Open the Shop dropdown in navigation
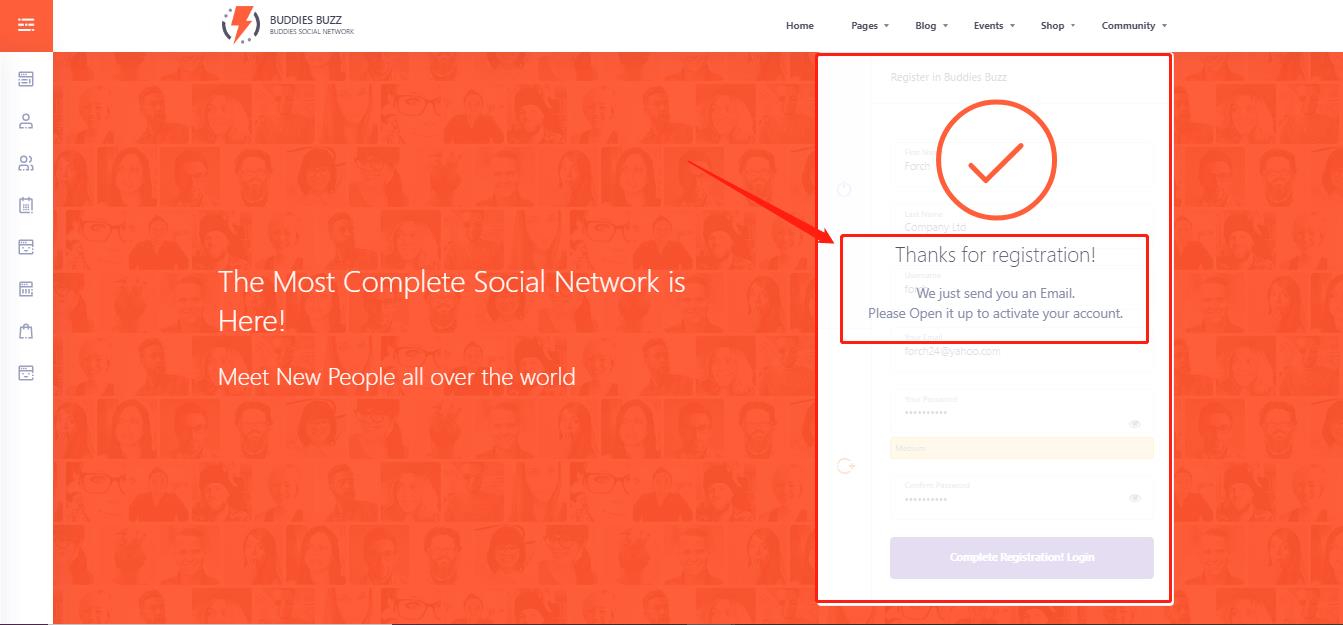The width and height of the screenshot is (1343, 625). pos(1057,26)
